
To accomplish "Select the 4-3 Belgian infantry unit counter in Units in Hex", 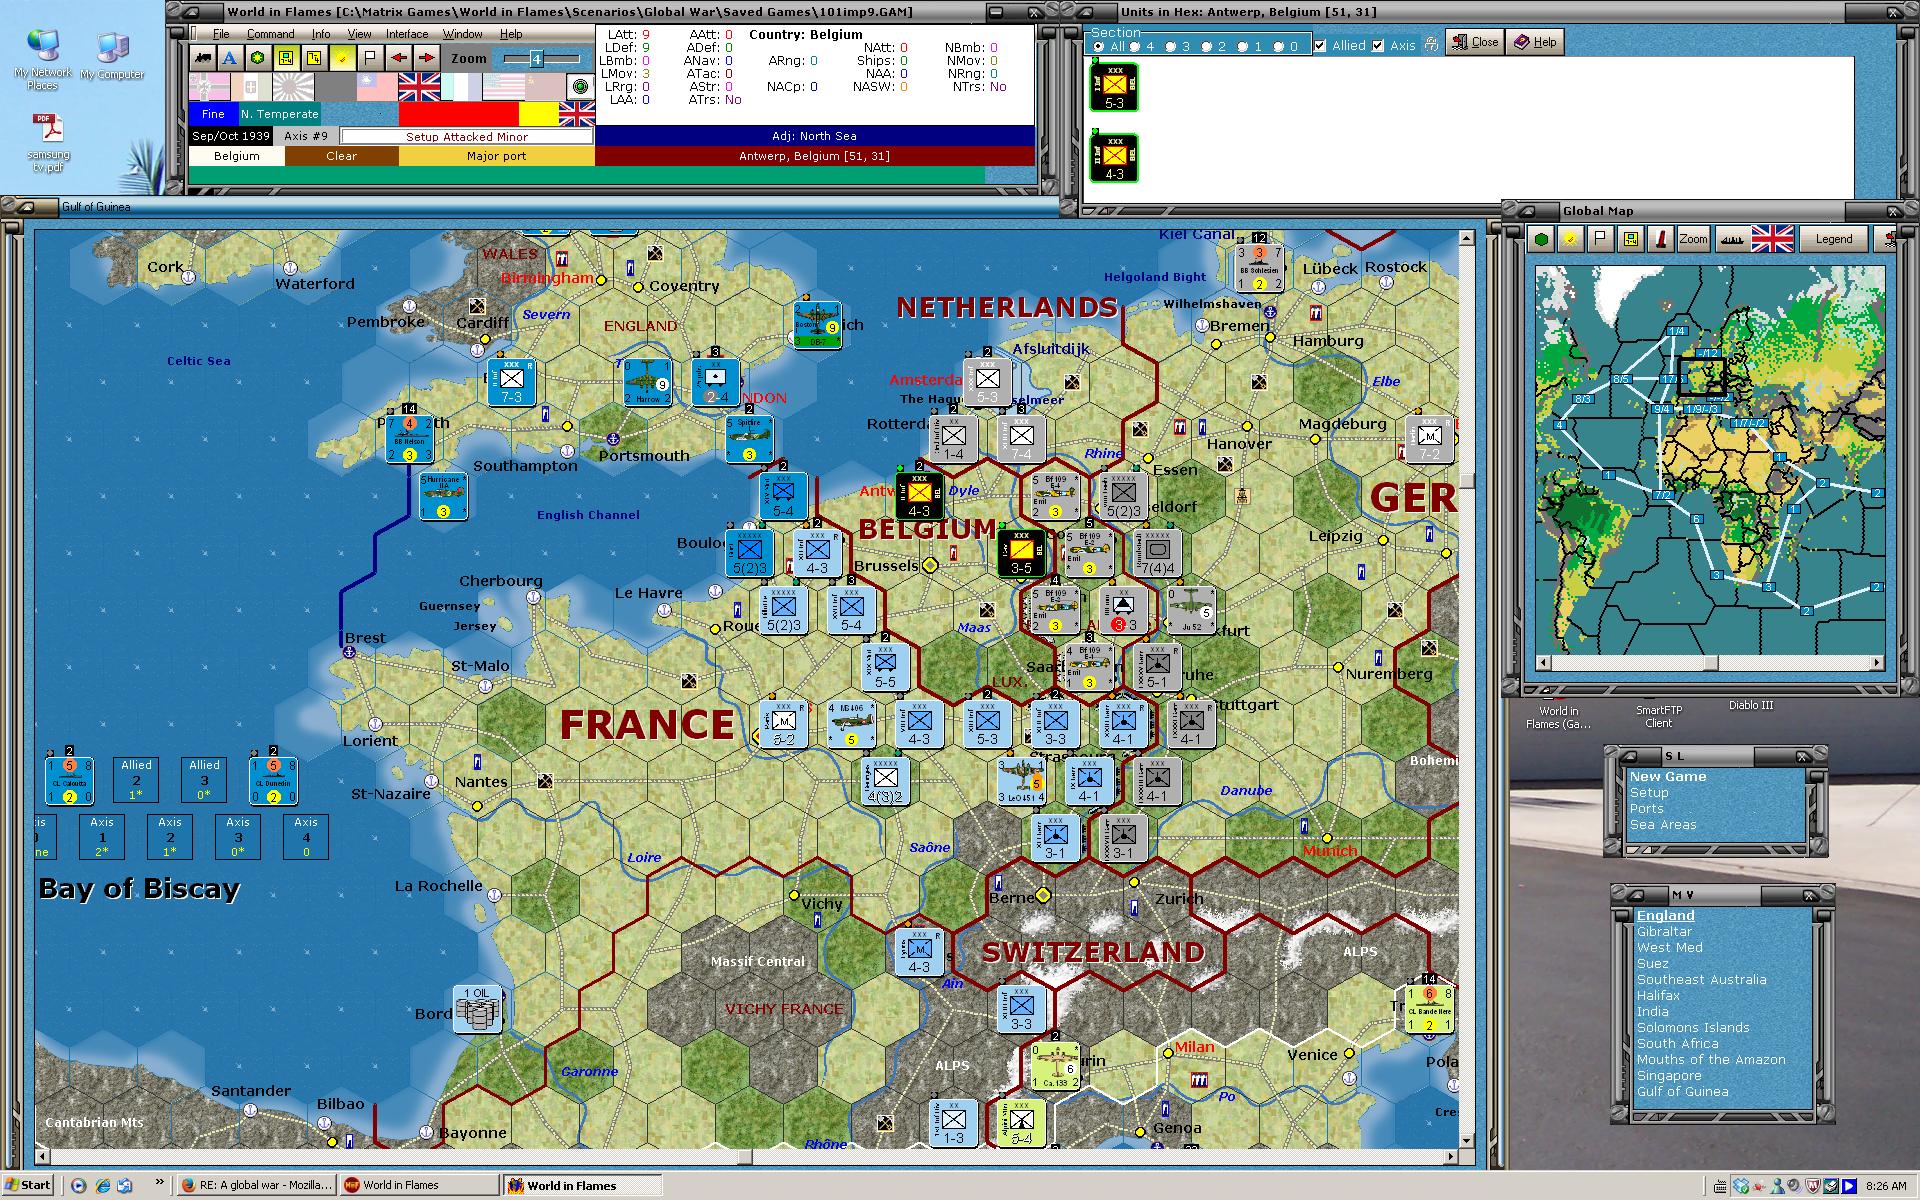I will point(1114,158).
